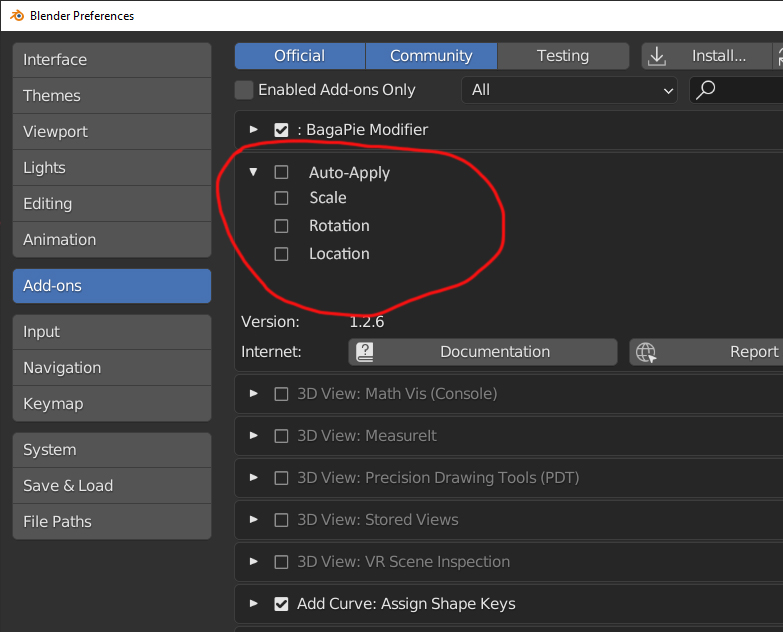Click the globe icon on Report button
Viewport: 783px width, 632px height.
click(646, 352)
